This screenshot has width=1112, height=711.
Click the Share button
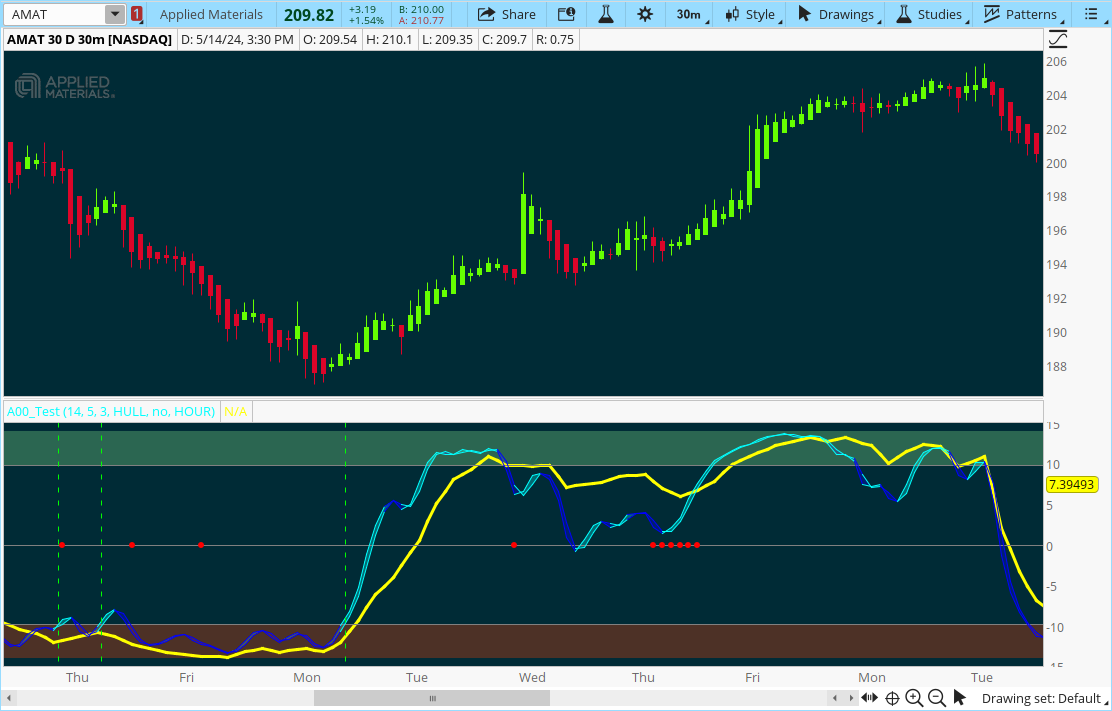coord(506,14)
